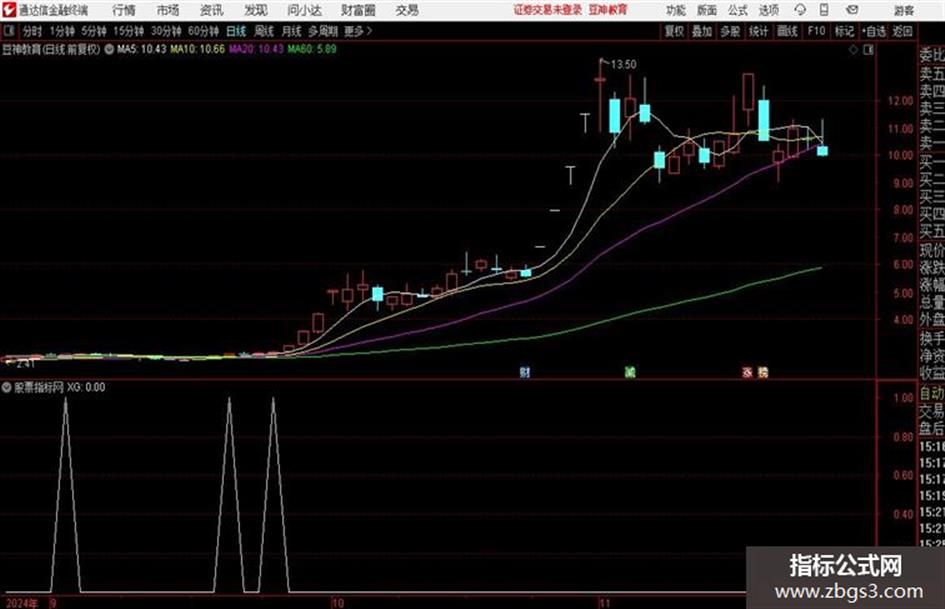
Task: Click the MA10: 10.66 indicator label
Action: click(198, 49)
